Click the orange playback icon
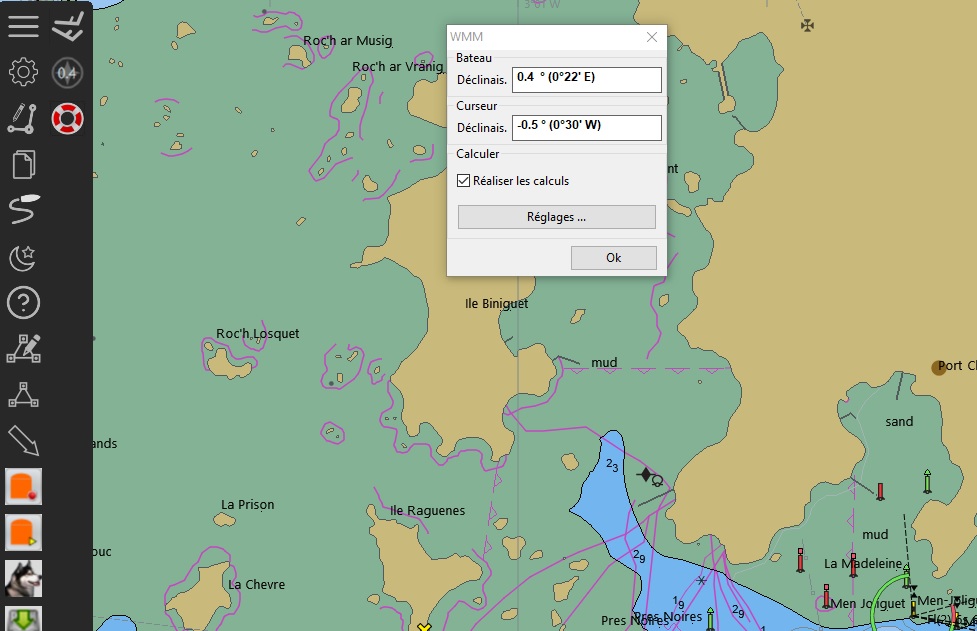Viewport: 977px width, 631px height. pos(23,532)
